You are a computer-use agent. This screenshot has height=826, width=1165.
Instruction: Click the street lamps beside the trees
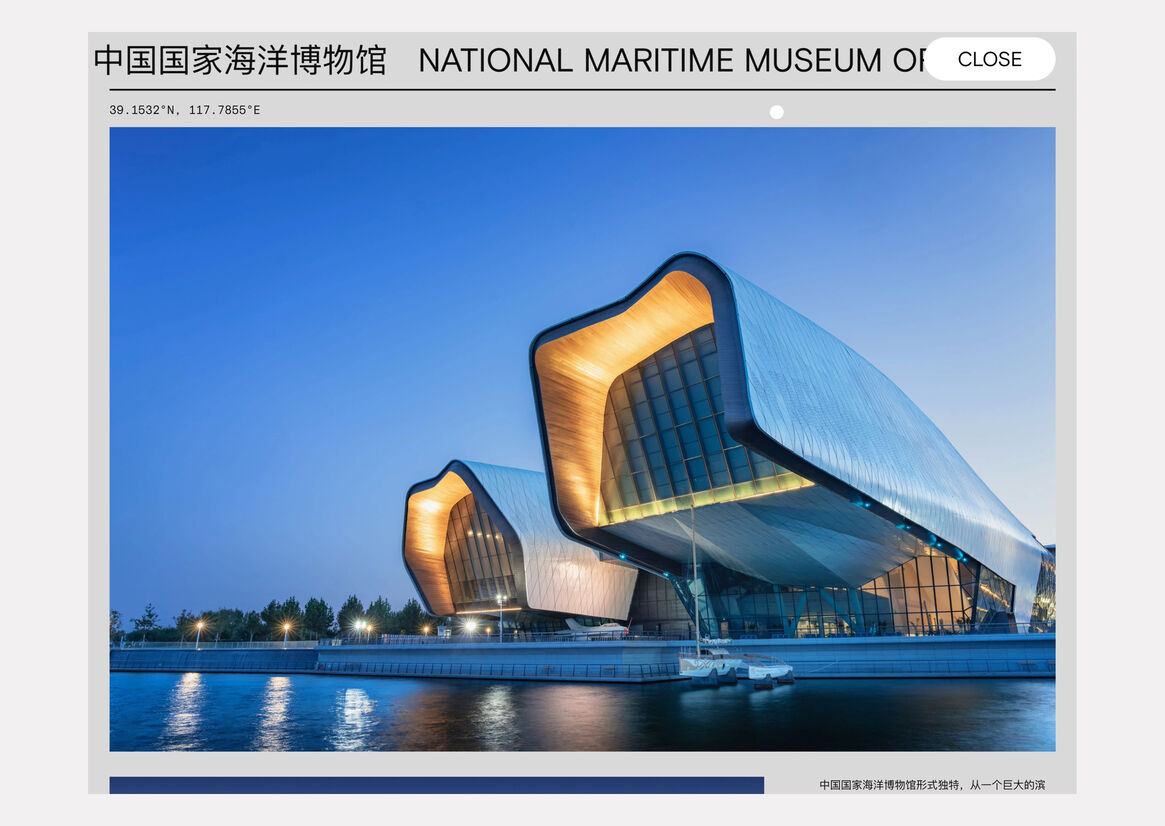point(284,630)
